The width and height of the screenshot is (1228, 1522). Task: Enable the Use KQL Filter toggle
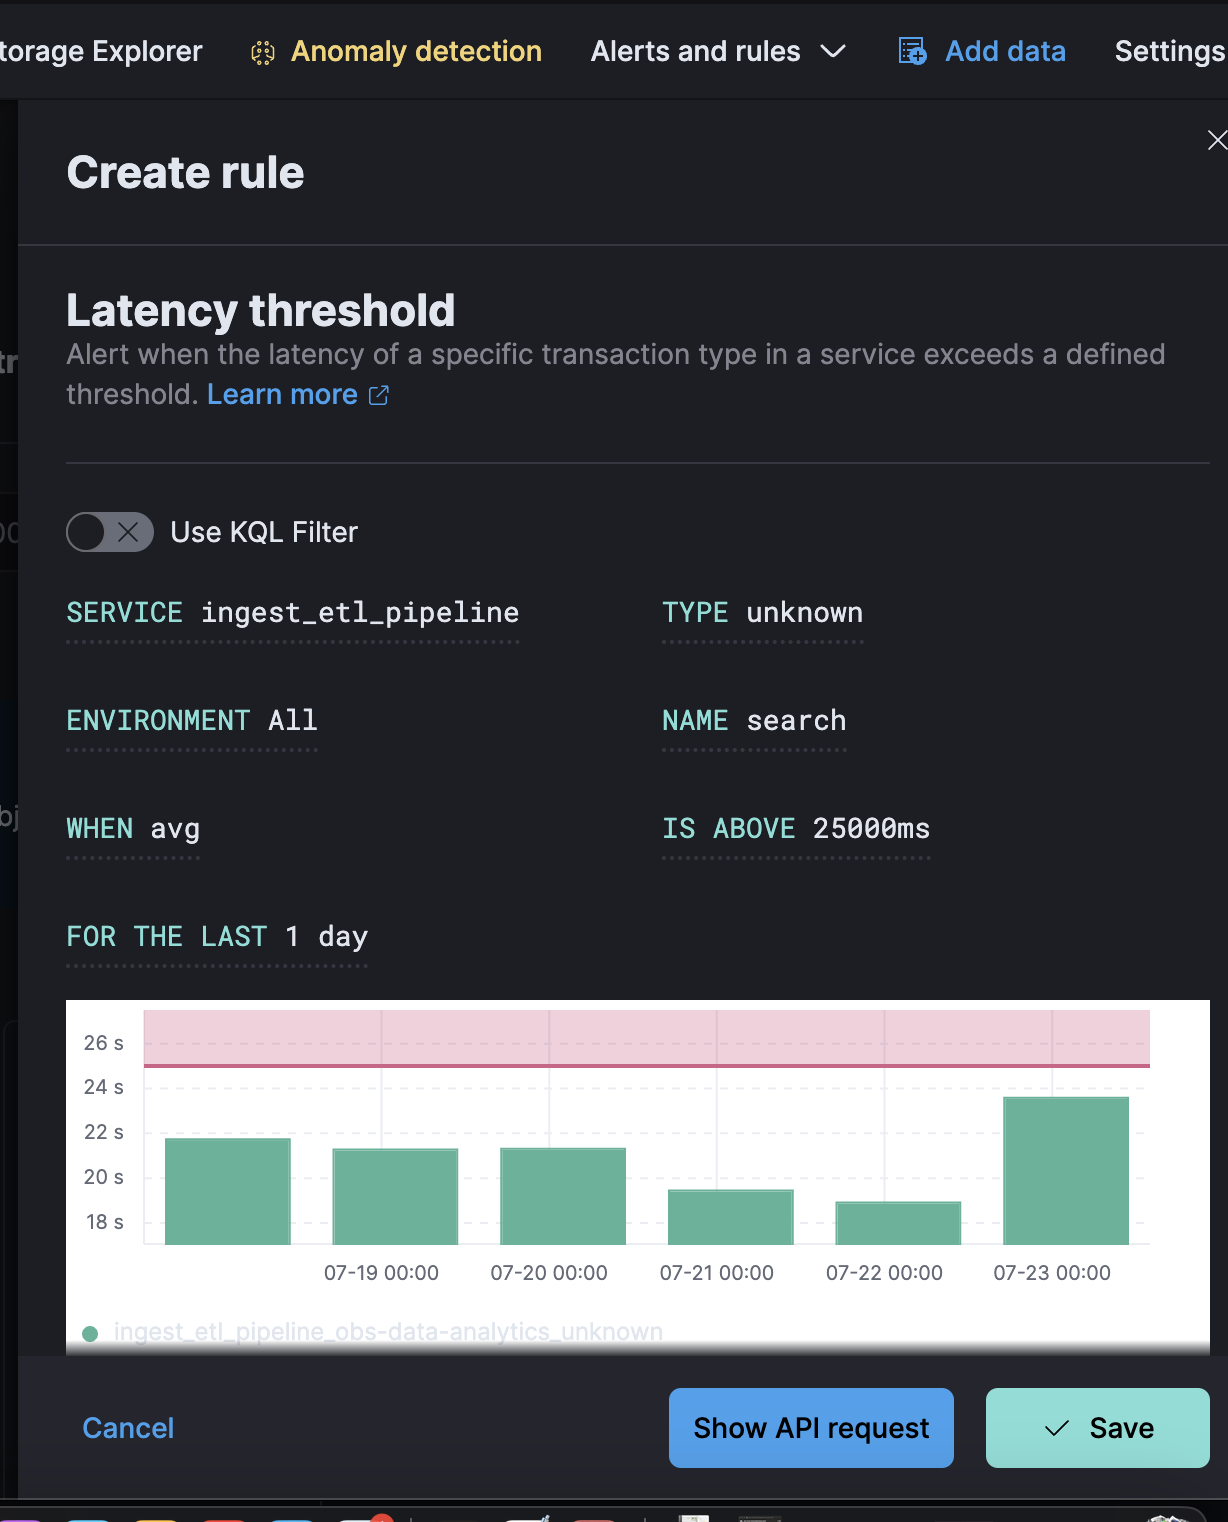point(110,532)
